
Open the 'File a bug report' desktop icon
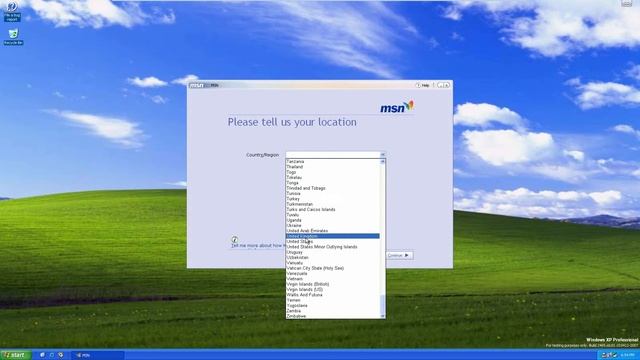point(12,11)
